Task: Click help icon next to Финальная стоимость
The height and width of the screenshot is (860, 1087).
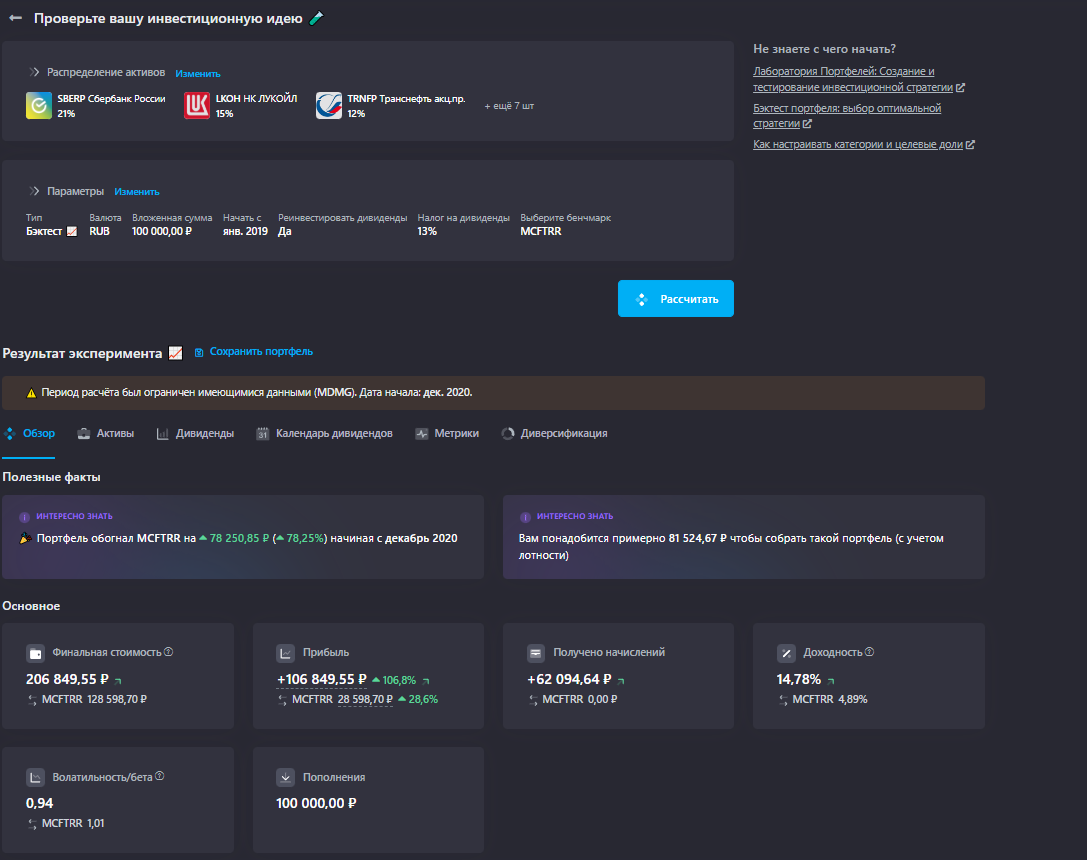Action: pos(168,652)
